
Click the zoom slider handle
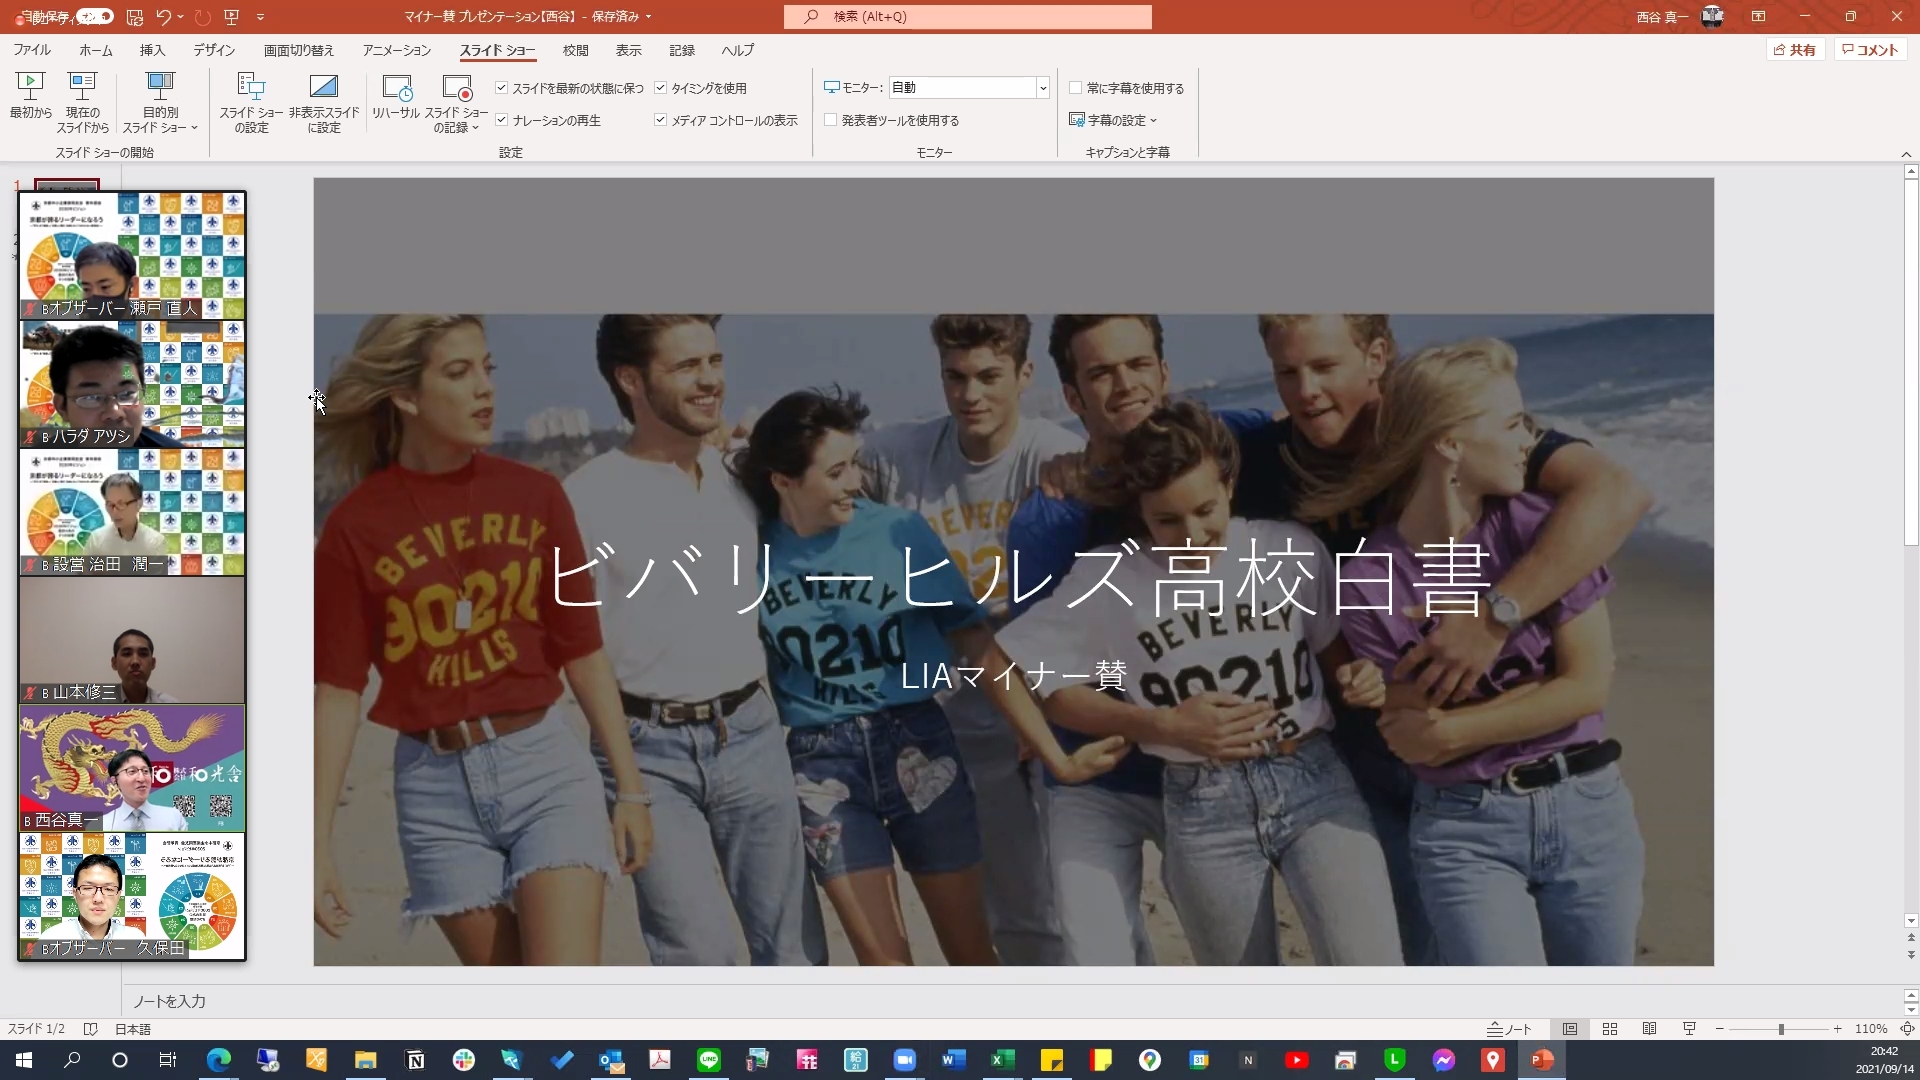[1781, 1029]
